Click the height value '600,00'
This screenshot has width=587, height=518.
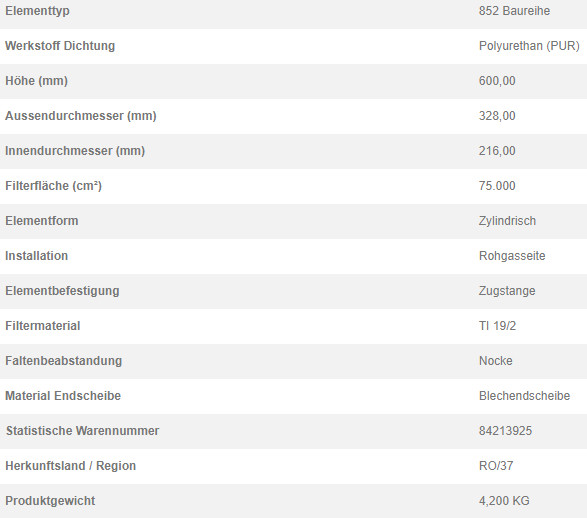tap(497, 81)
